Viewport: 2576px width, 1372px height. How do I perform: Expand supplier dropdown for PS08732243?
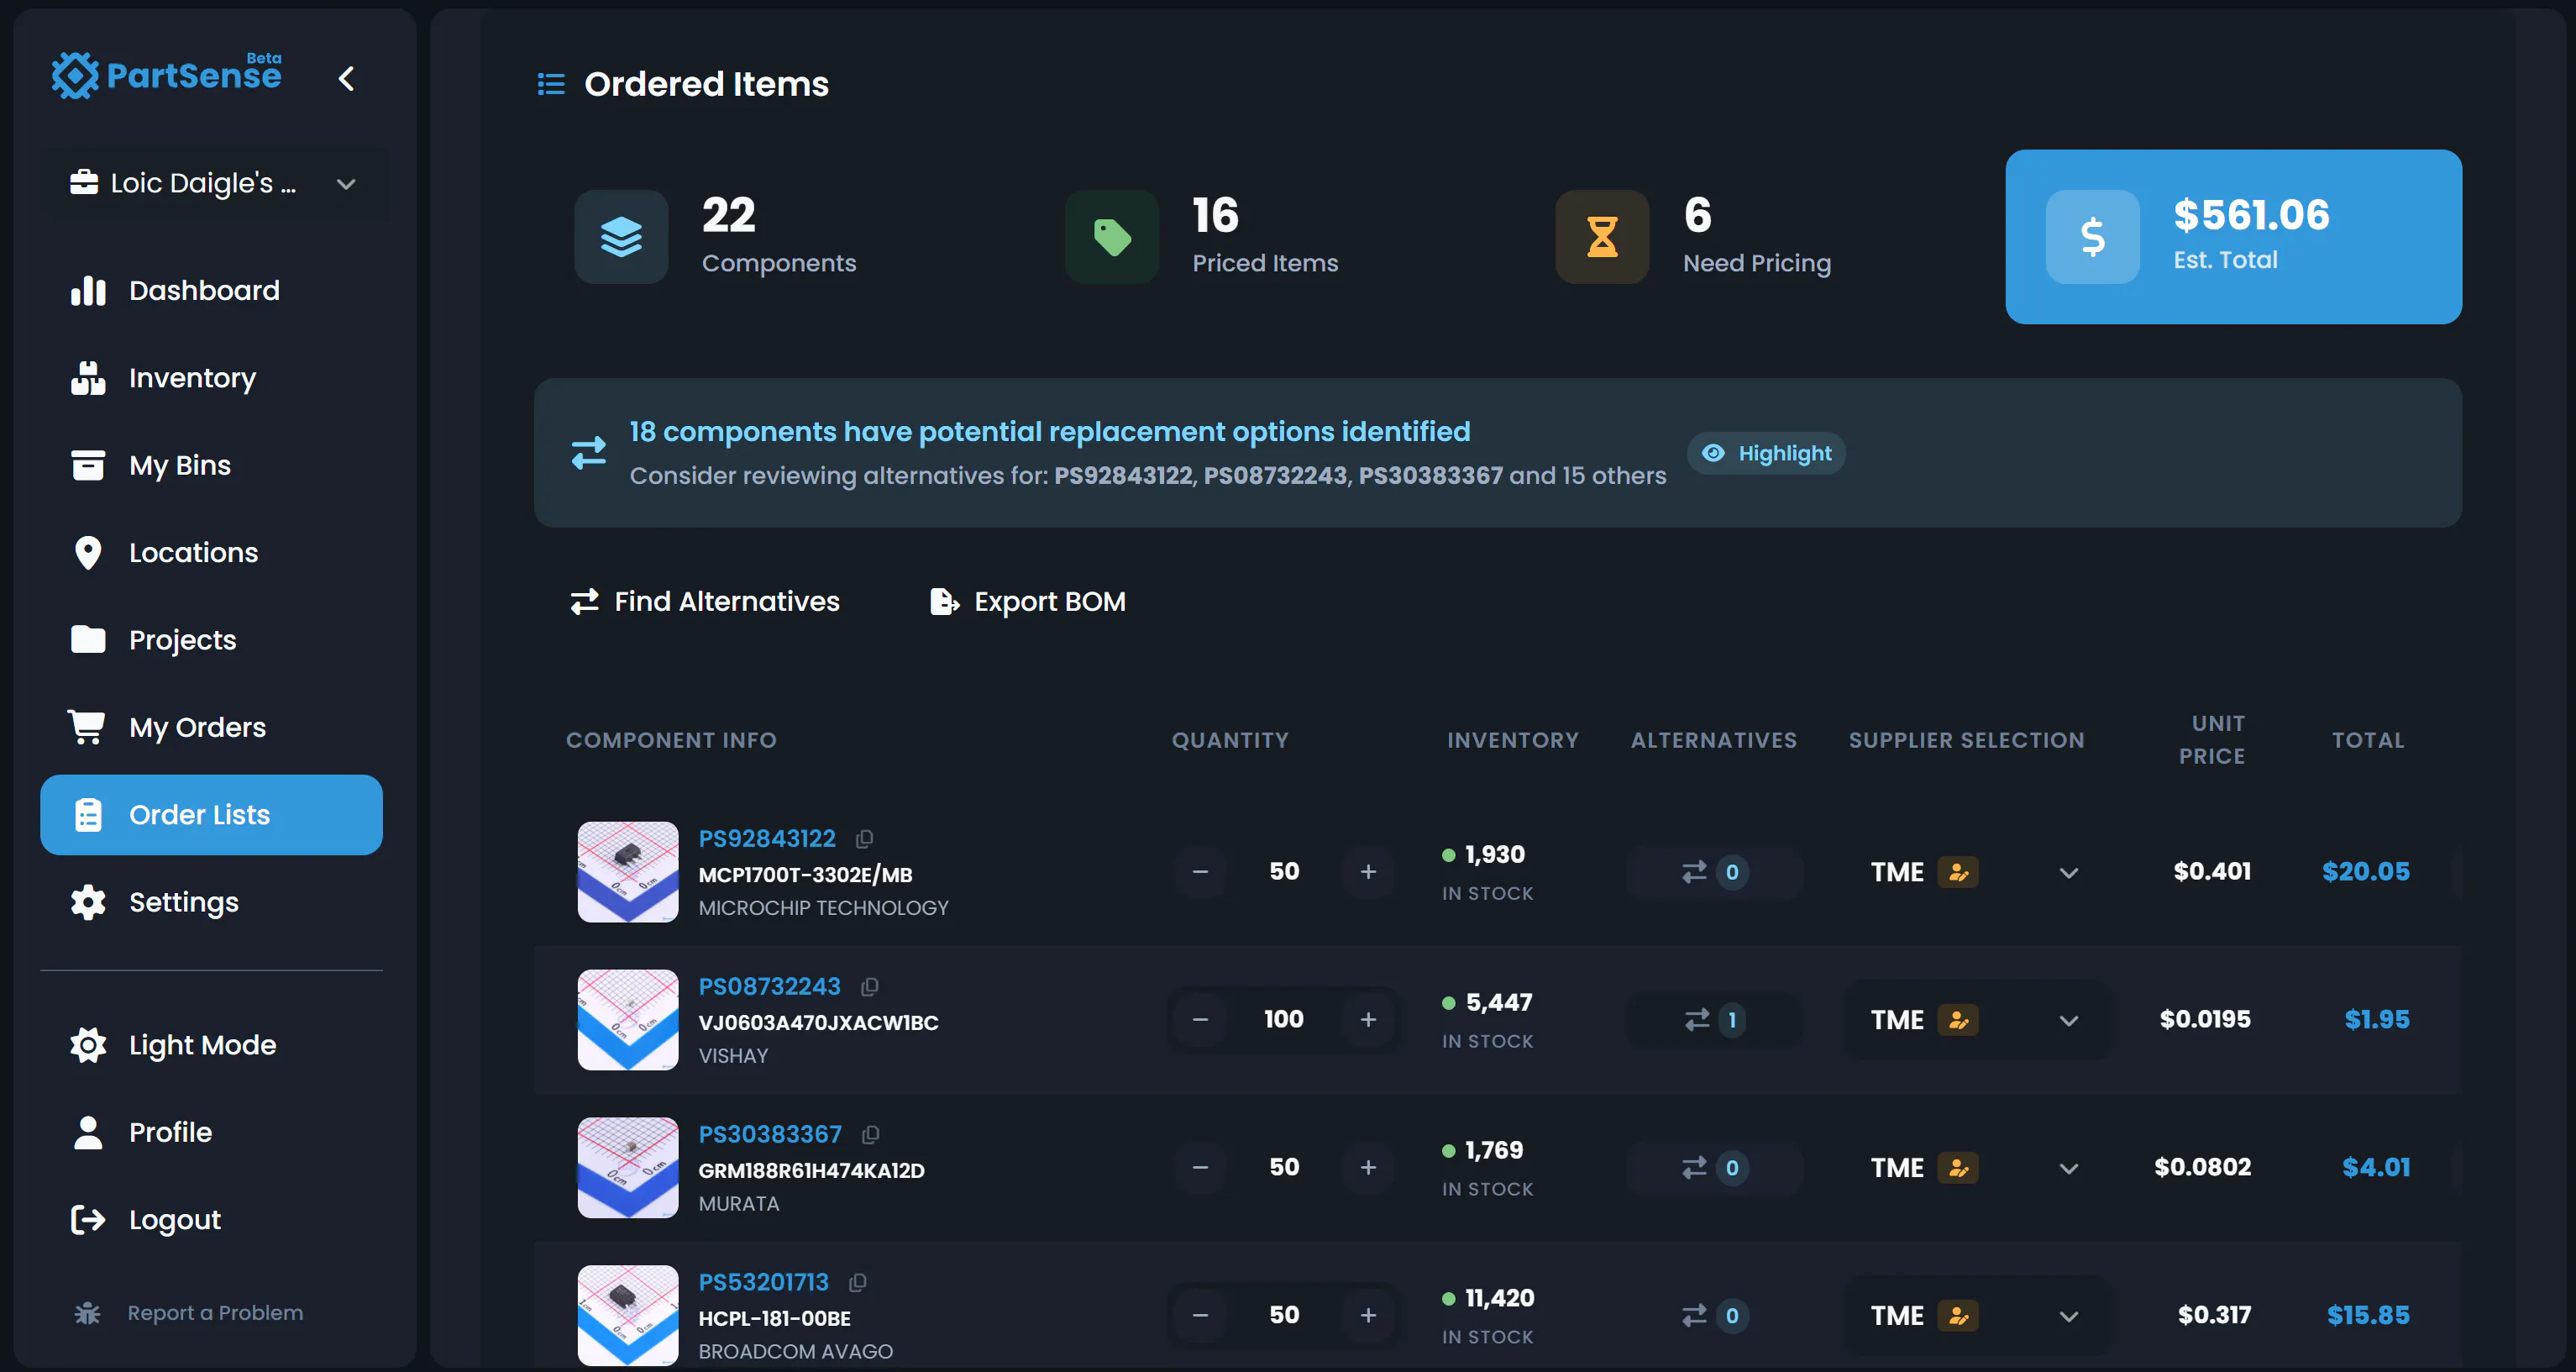(x=2069, y=1021)
